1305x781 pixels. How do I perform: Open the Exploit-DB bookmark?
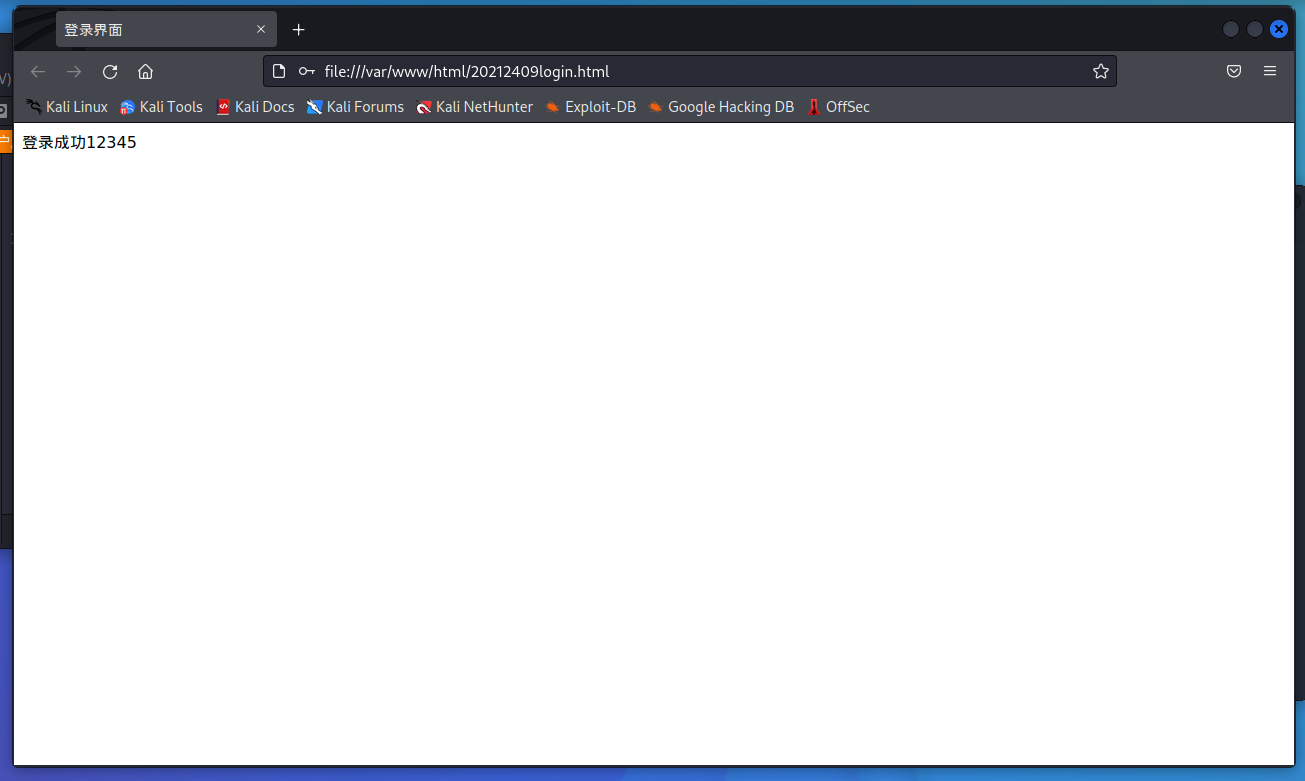(x=590, y=107)
